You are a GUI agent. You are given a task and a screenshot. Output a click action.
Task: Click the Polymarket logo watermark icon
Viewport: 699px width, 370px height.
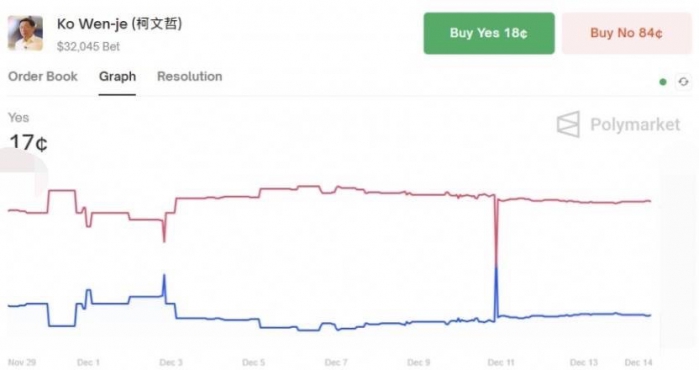(x=568, y=124)
